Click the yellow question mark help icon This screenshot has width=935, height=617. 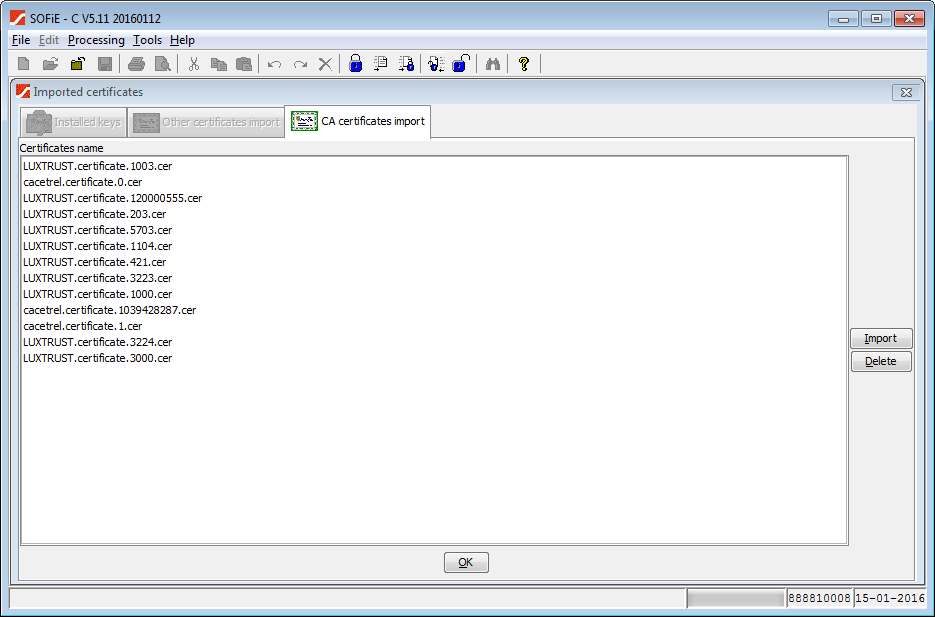click(x=523, y=64)
